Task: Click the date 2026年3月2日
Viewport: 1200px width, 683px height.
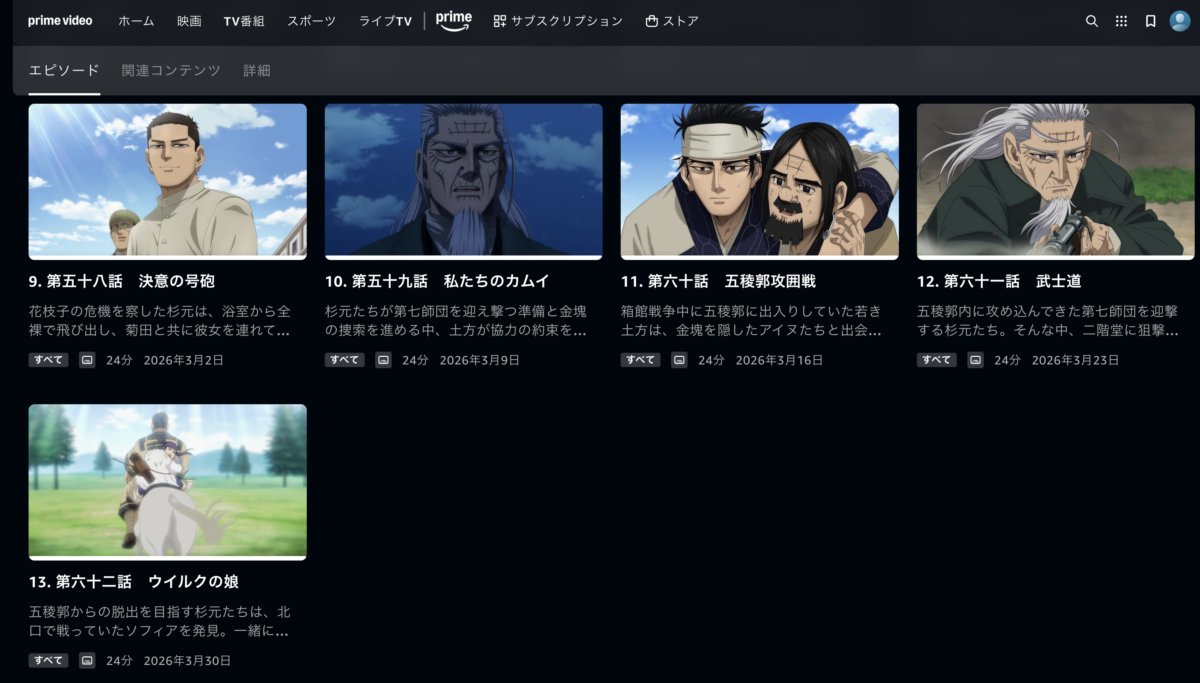Action: tap(184, 360)
